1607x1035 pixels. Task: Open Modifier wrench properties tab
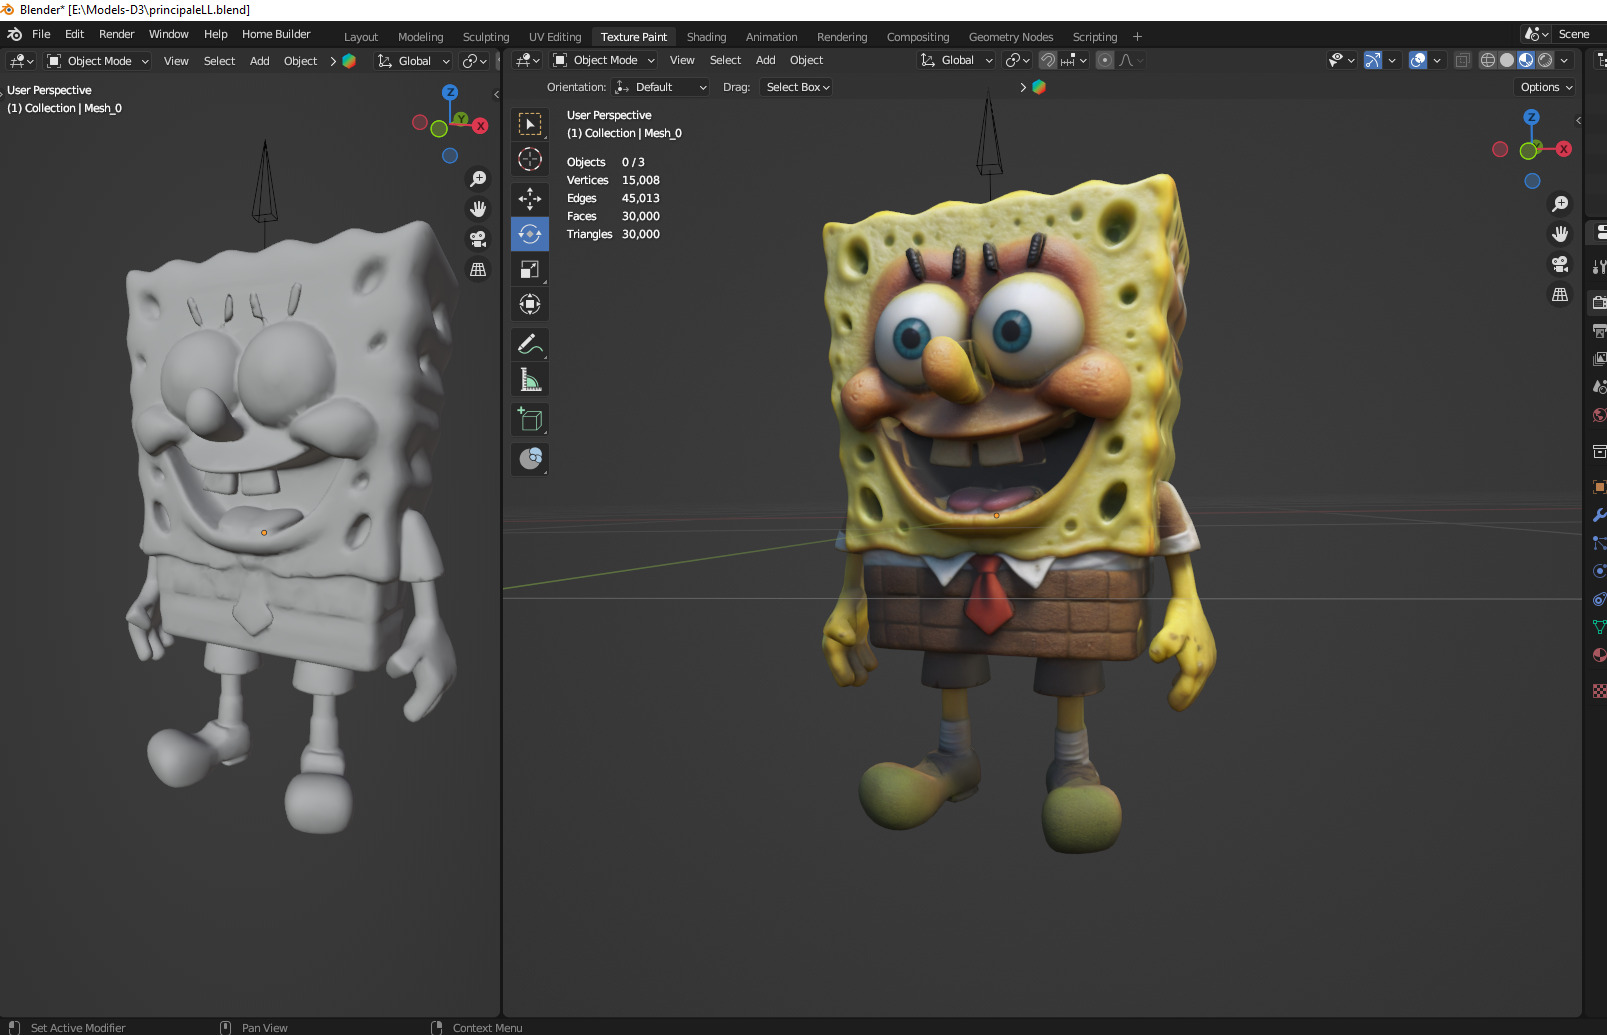[x=1599, y=515]
